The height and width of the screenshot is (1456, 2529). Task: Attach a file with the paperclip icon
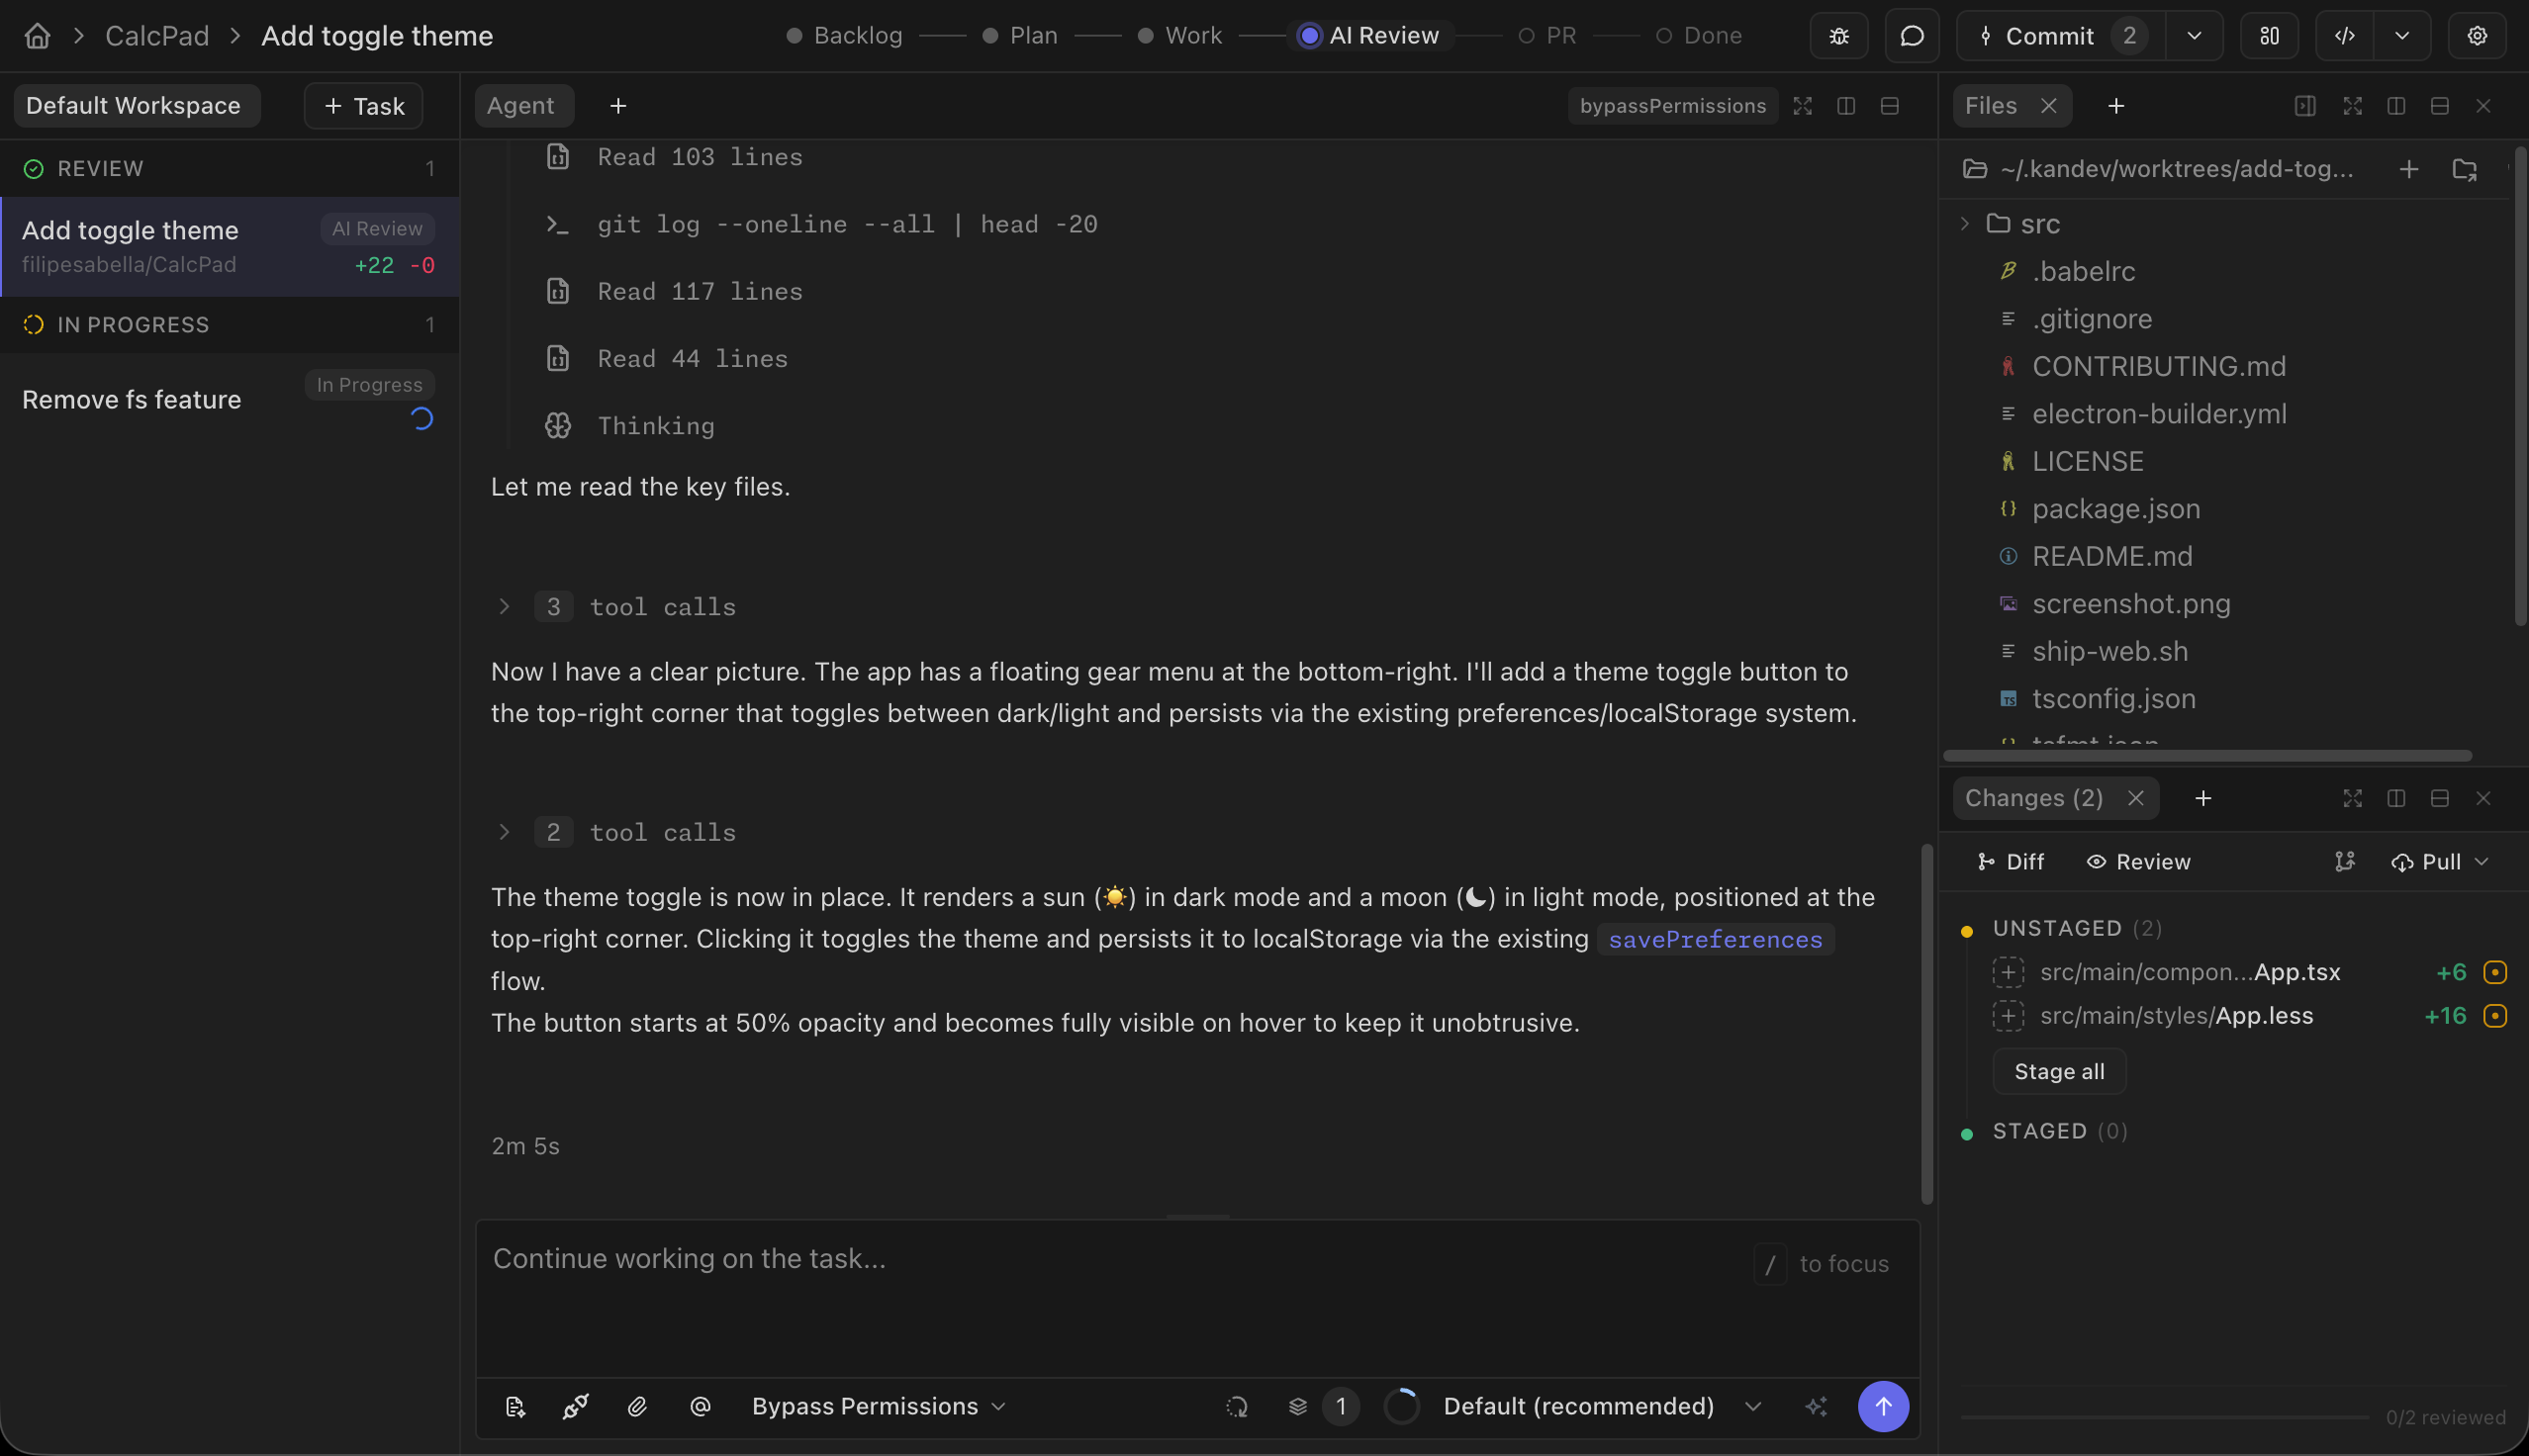click(x=637, y=1406)
